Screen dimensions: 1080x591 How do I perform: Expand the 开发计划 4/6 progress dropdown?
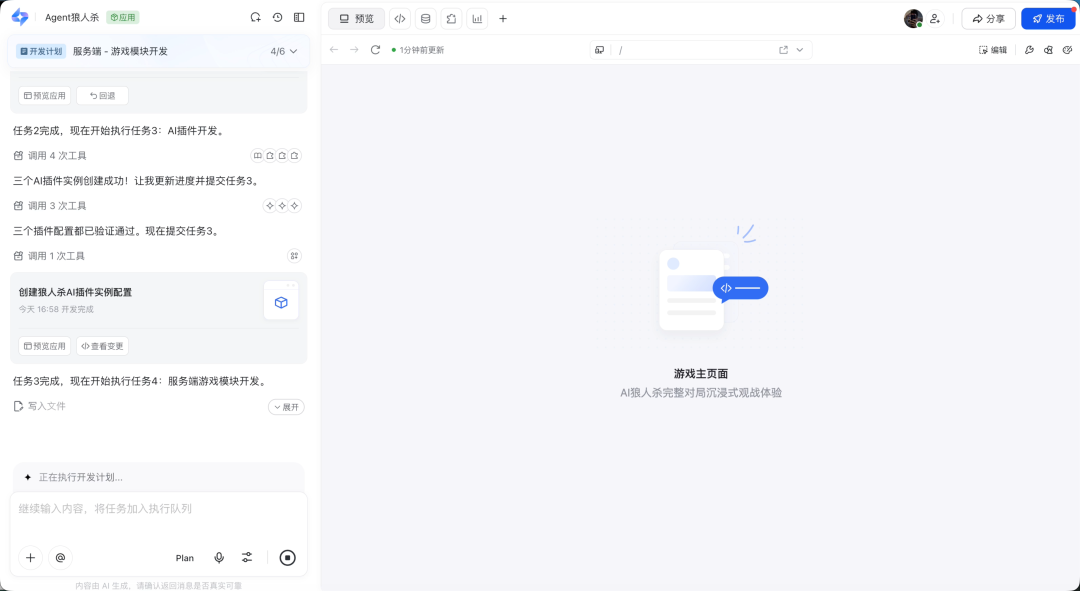coord(293,51)
